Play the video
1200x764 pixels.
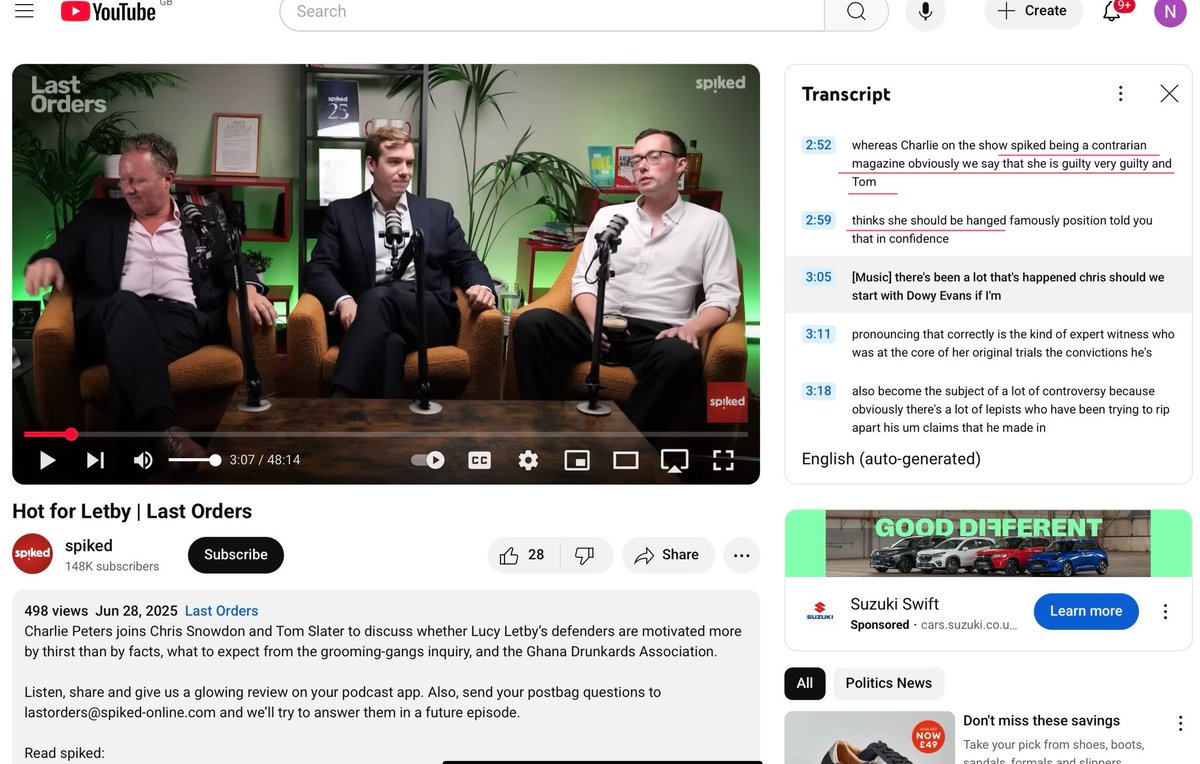pos(47,460)
